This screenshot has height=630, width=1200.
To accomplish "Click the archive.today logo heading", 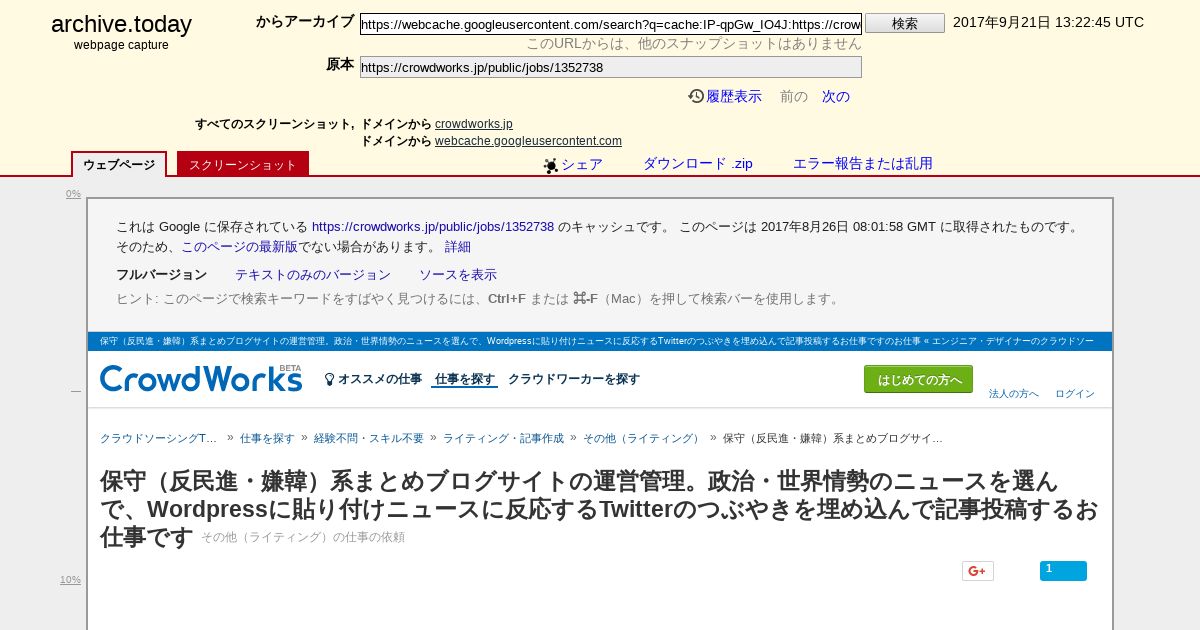I will (x=121, y=25).
